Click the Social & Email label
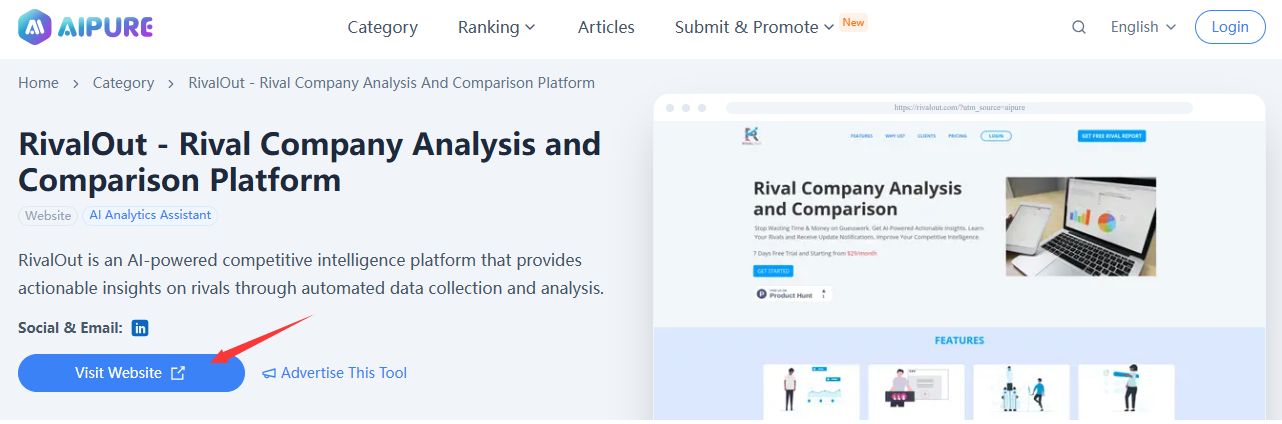1282x424 pixels. tap(70, 328)
